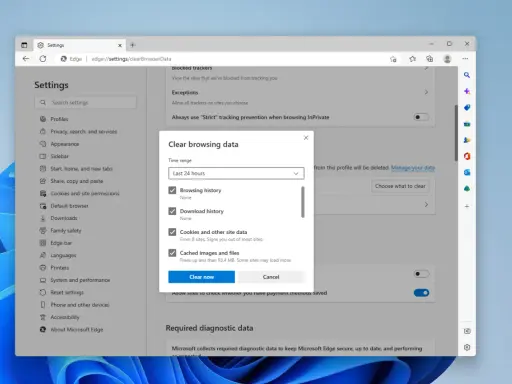The height and width of the screenshot is (384, 512).
Task: Uncheck Cookies and other site data
Action: tap(172, 232)
